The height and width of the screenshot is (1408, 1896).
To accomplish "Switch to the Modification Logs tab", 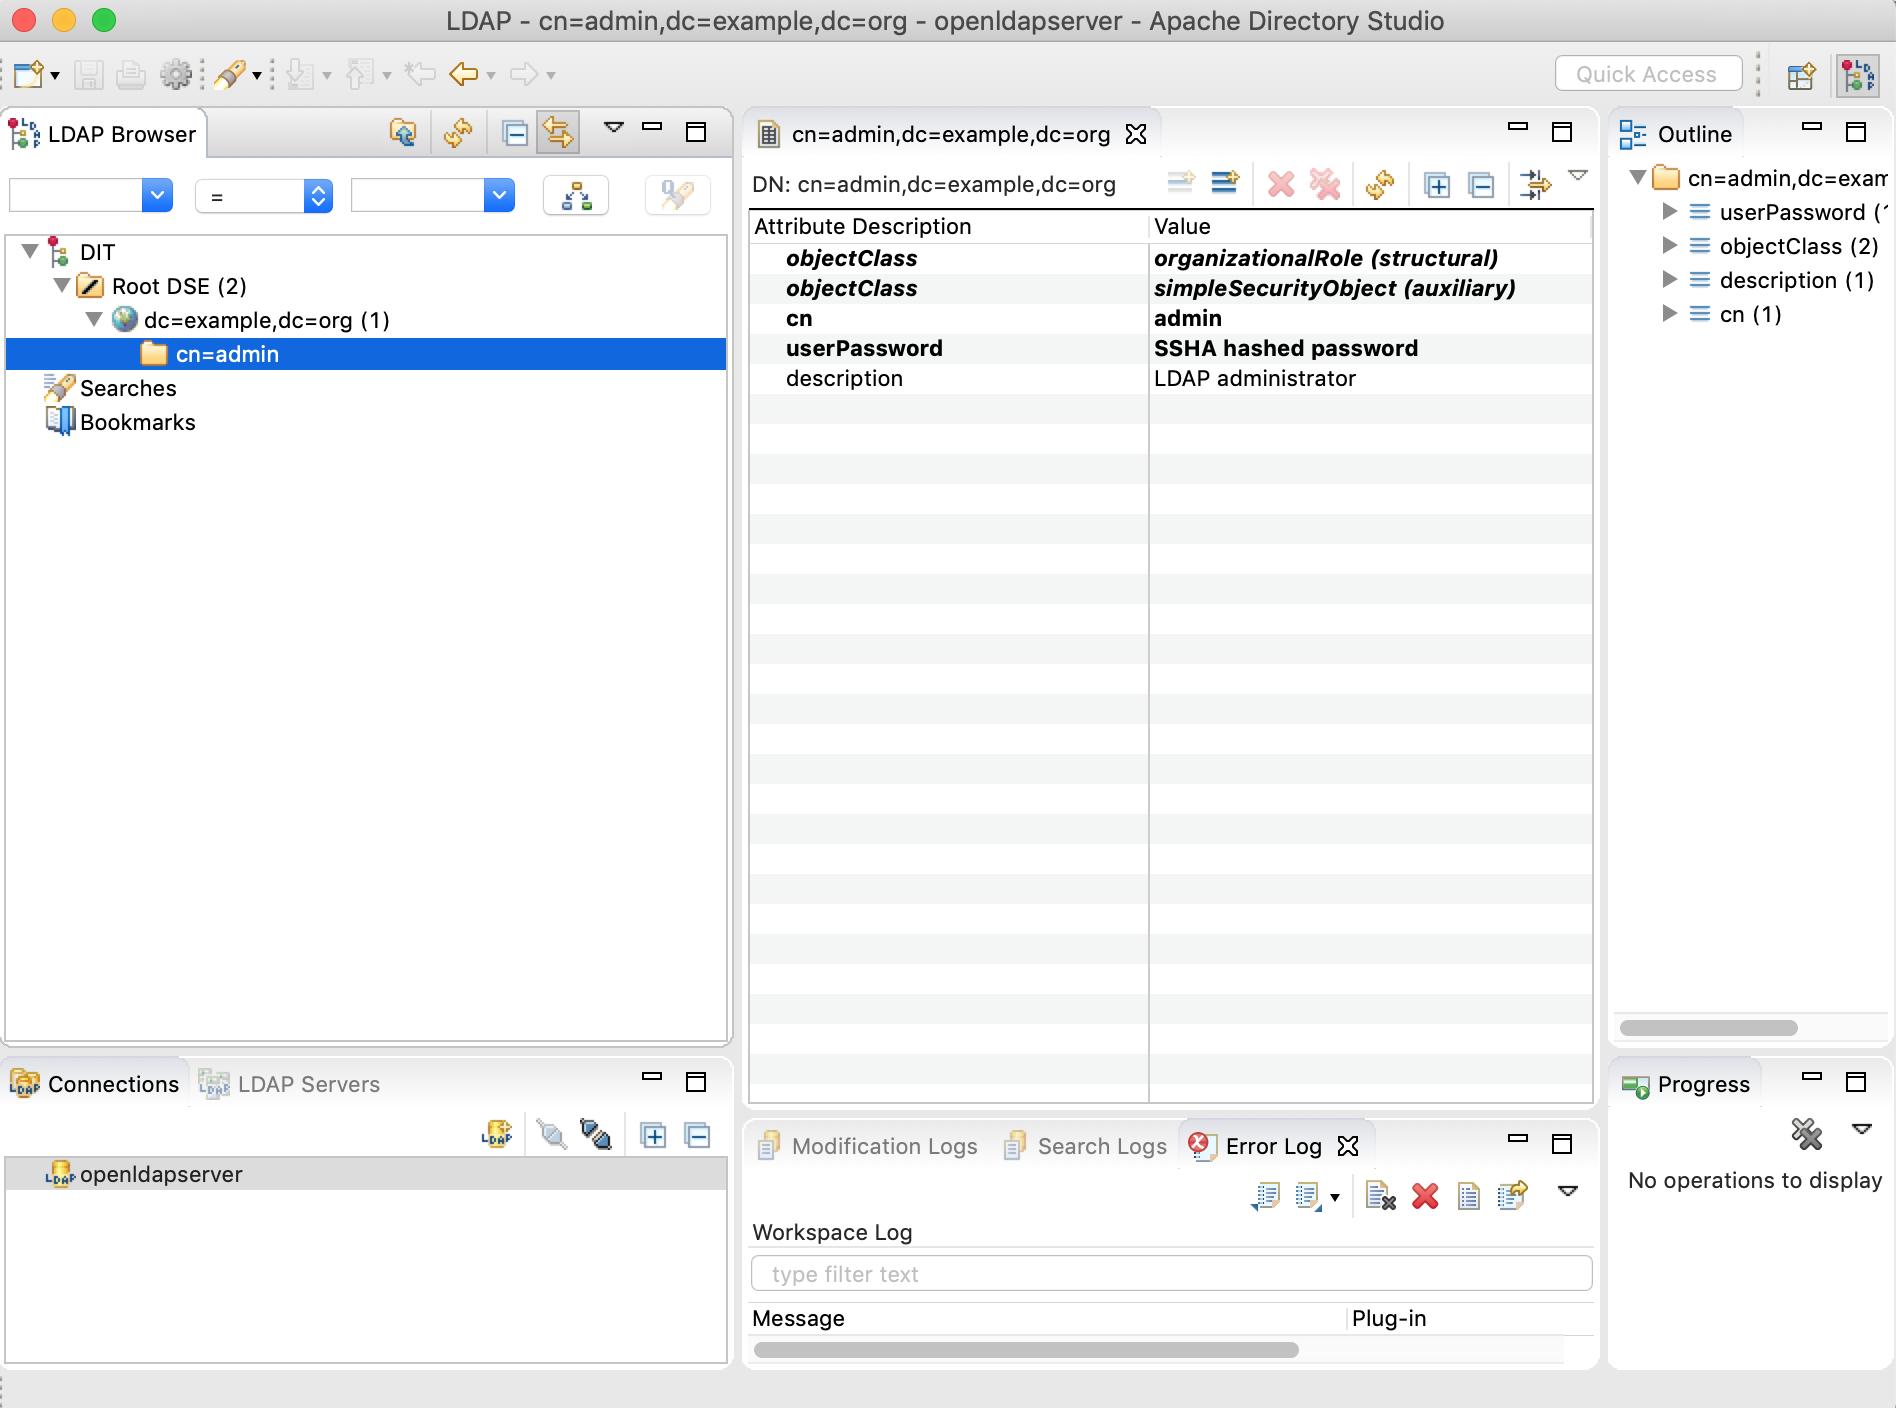I will (x=882, y=1146).
